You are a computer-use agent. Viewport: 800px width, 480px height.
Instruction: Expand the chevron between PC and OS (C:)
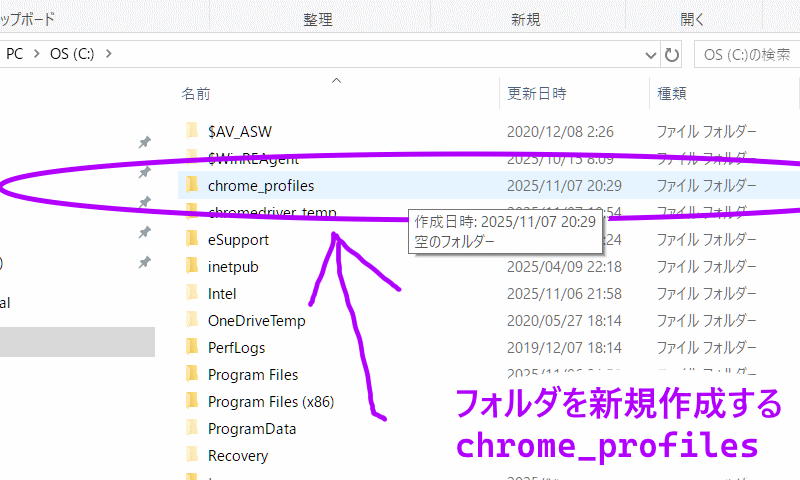(x=36, y=53)
